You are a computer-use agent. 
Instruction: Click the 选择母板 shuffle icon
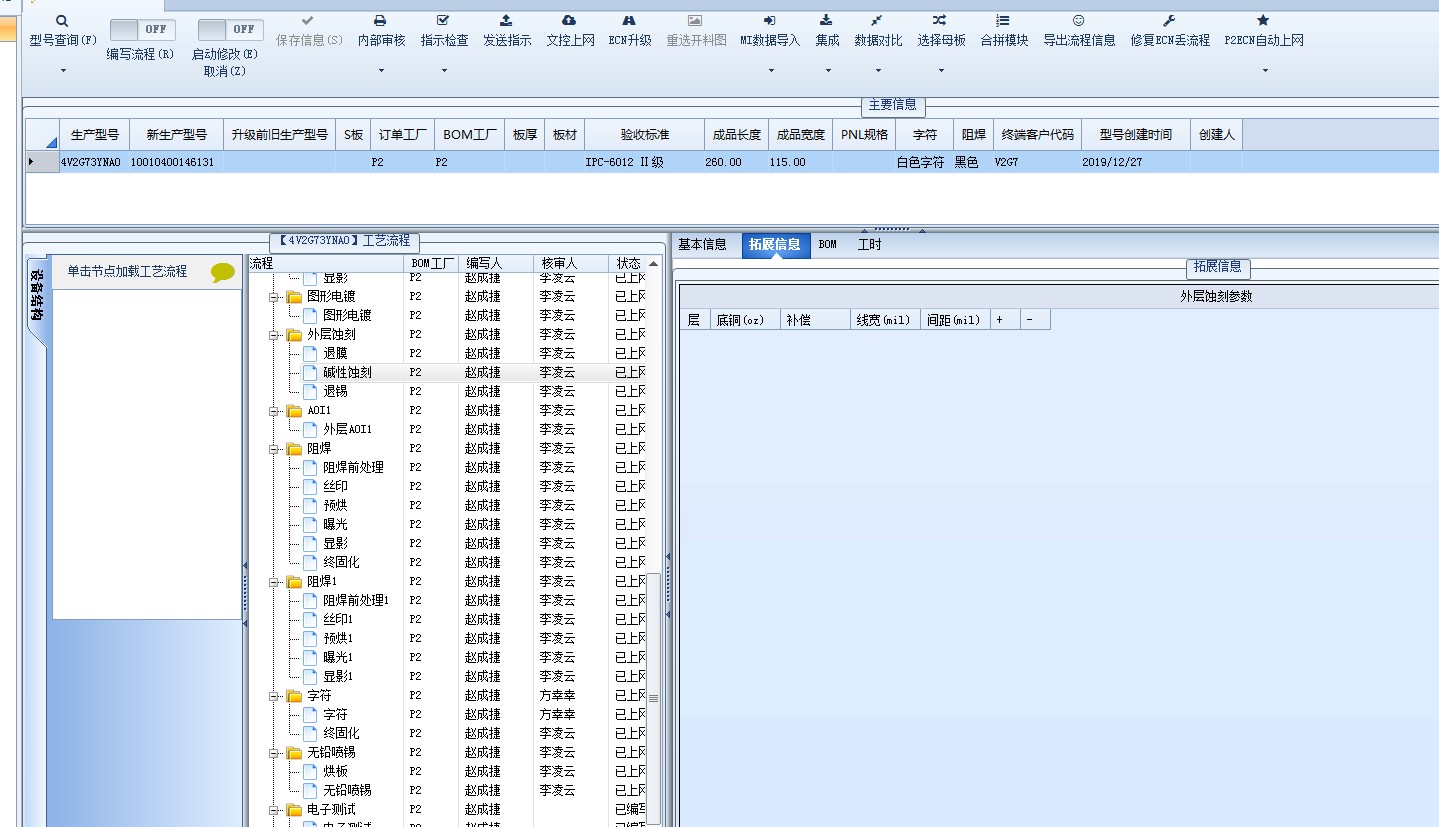pos(940,20)
